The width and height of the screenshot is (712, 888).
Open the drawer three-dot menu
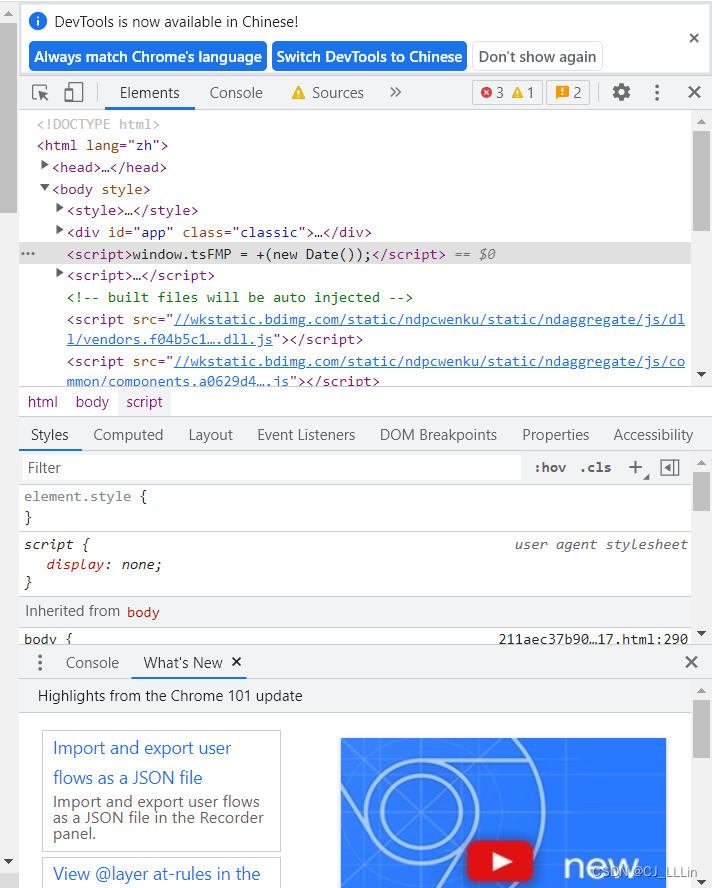(40, 663)
